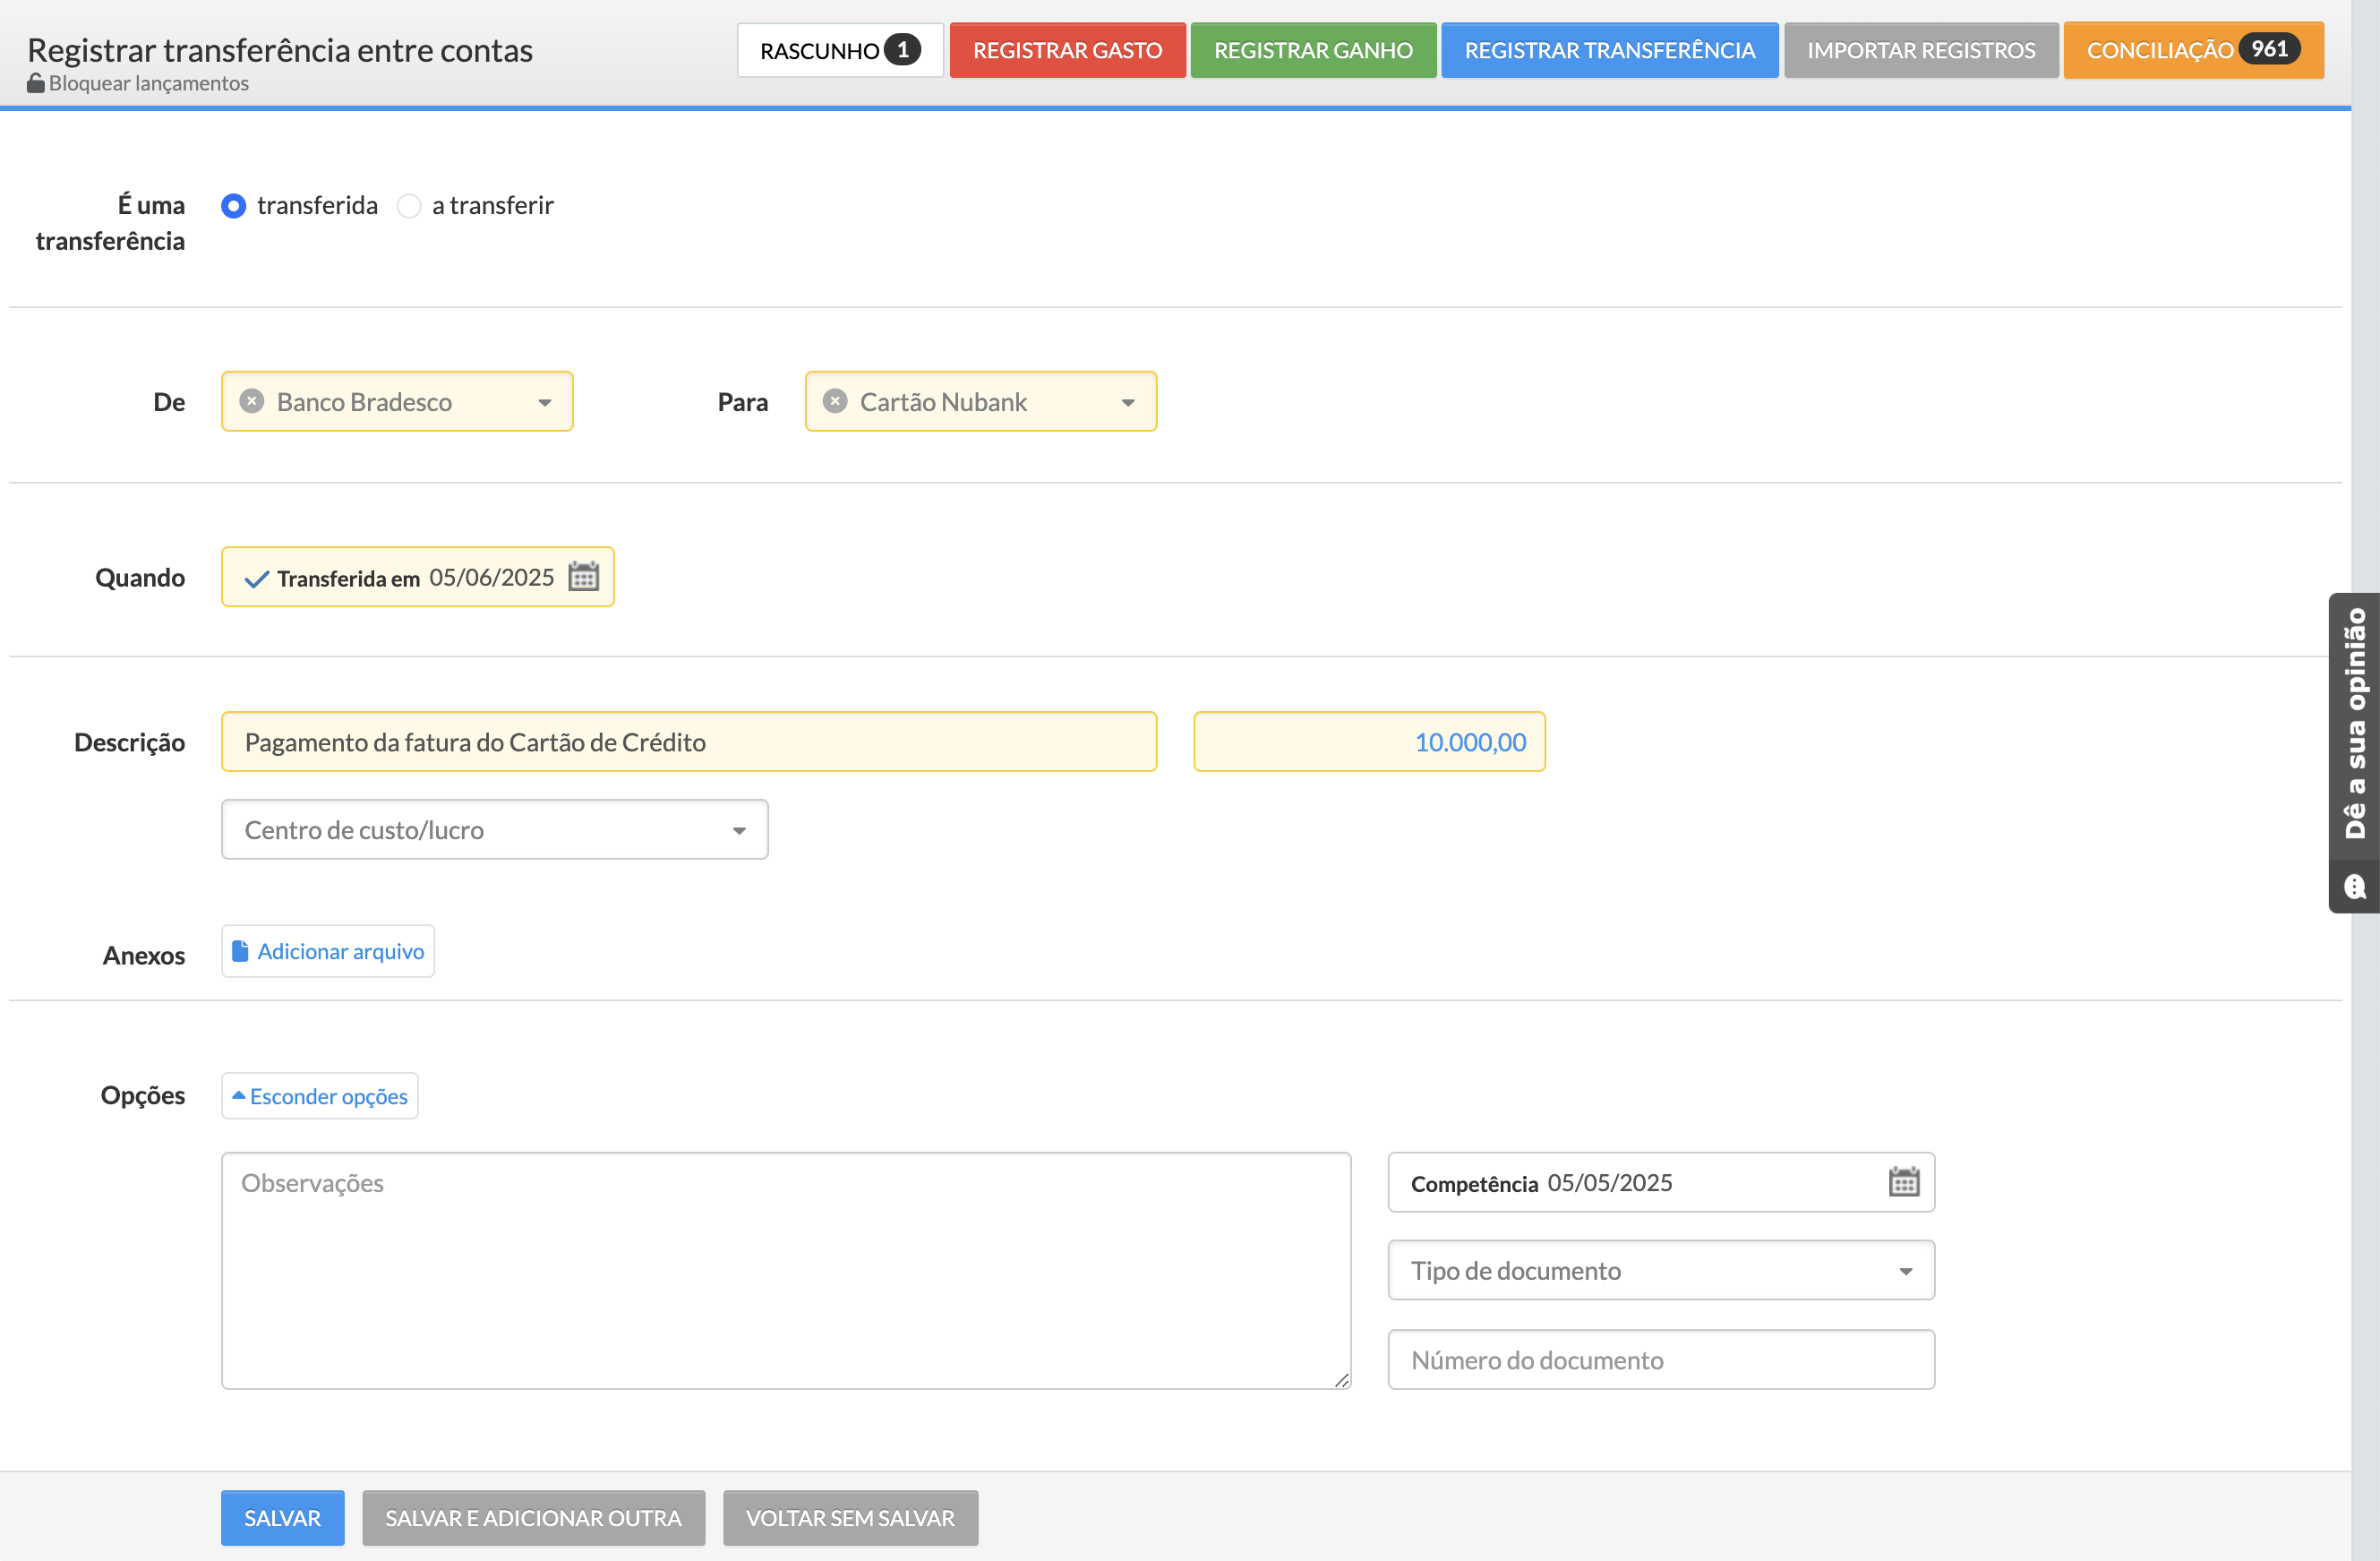Click the checkmark beside Transferida em

click(257, 579)
